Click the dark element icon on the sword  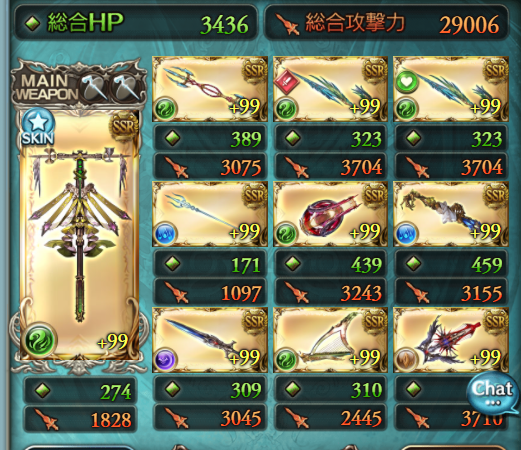click(x=166, y=359)
